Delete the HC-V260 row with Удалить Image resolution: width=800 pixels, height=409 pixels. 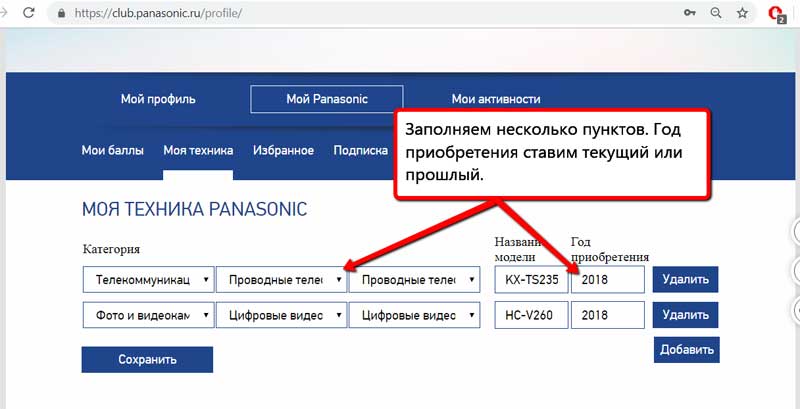pos(685,315)
